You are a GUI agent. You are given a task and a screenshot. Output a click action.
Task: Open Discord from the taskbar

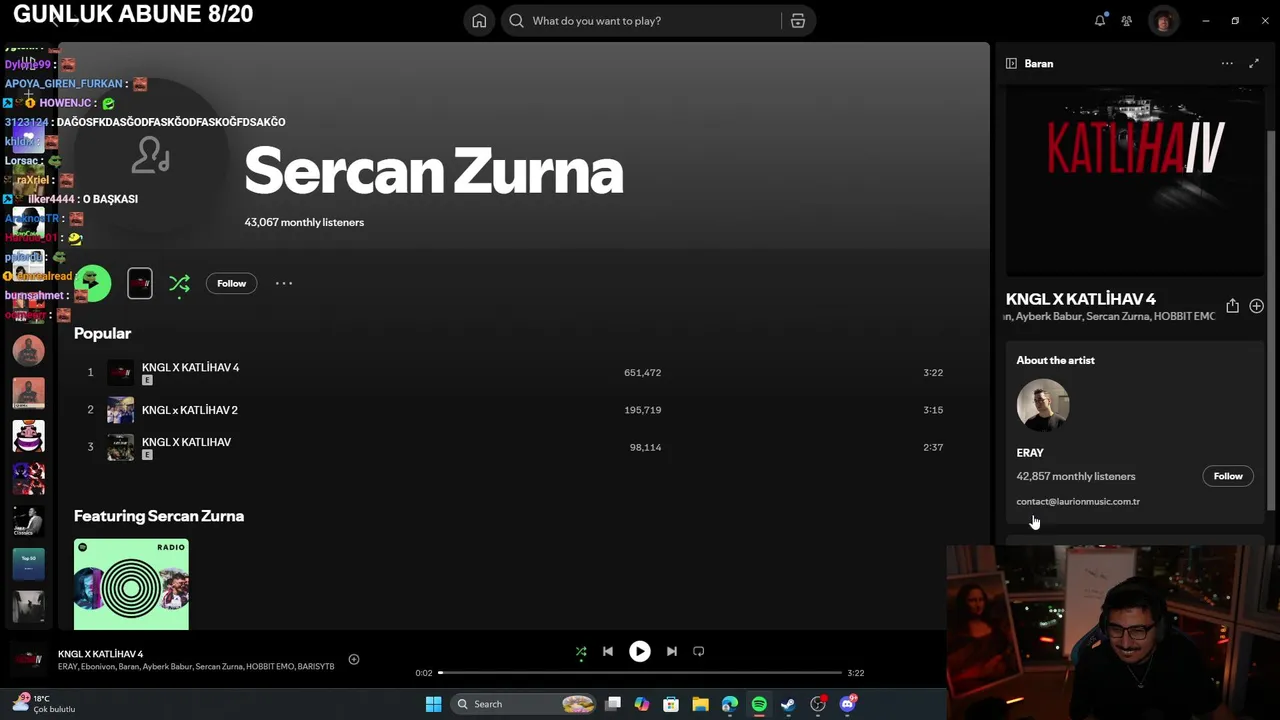[x=848, y=704]
